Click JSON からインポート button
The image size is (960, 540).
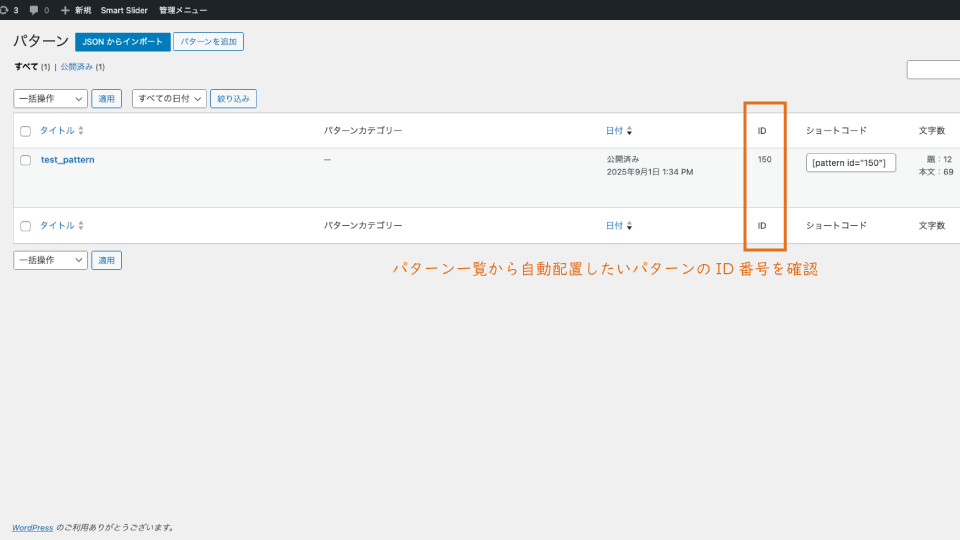(x=122, y=42)
